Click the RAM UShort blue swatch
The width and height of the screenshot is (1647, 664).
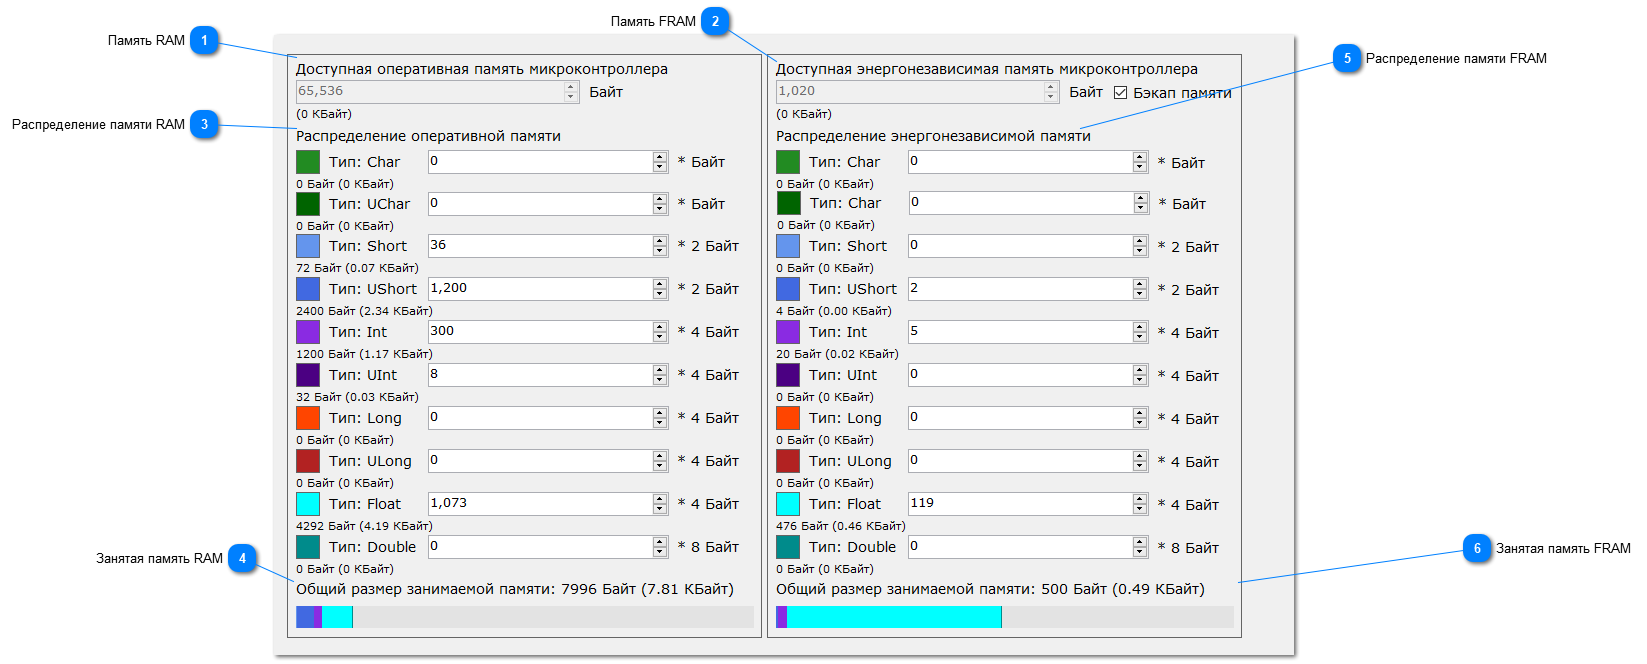tap(308, 289)
